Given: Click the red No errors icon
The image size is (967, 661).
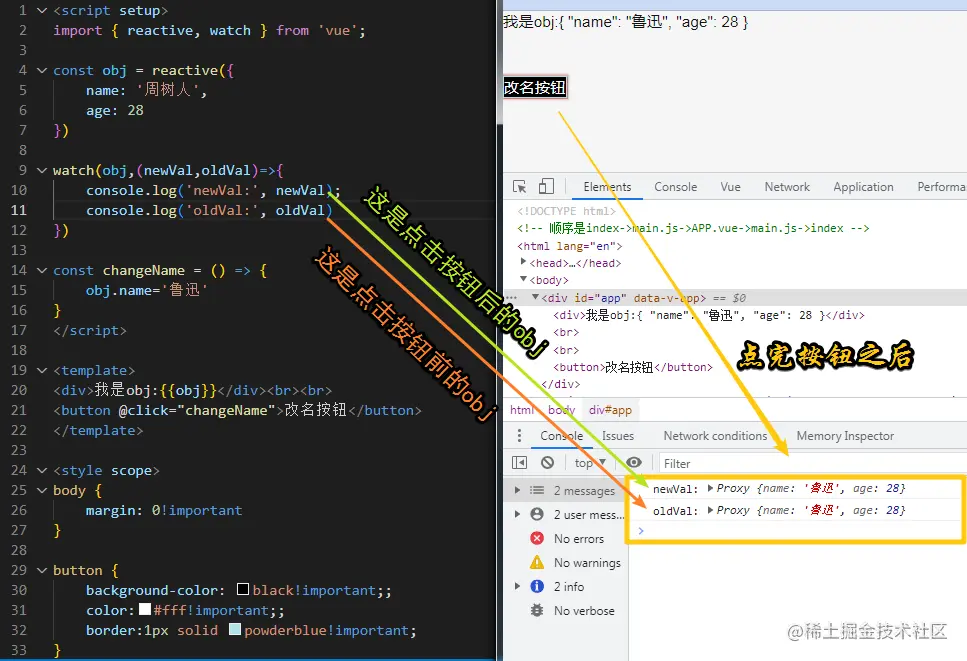Looking at the screenshot, I should click(x=537, y=538).
